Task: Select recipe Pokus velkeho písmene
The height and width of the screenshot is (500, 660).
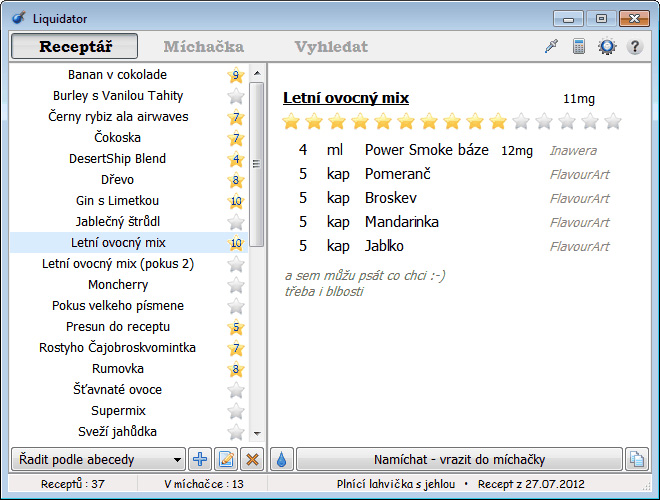Action: pyautogui.click(x=118, y=306)
